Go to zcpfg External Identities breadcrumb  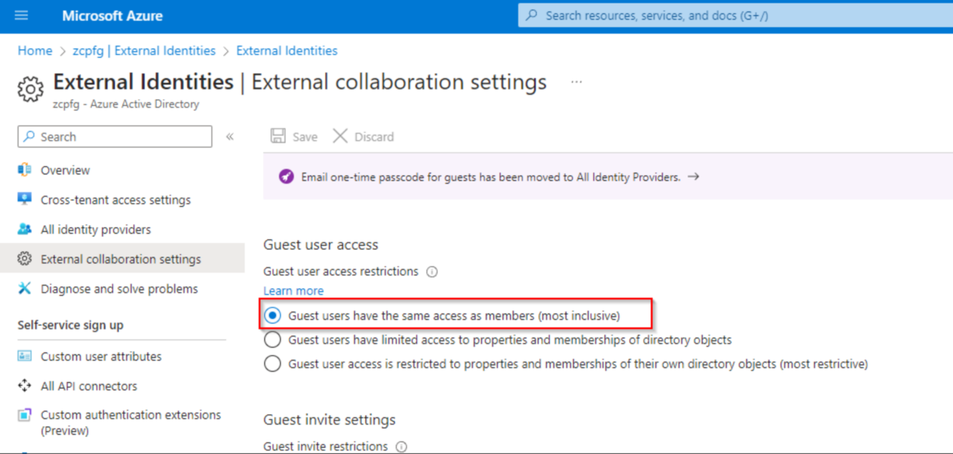point(144,51)
